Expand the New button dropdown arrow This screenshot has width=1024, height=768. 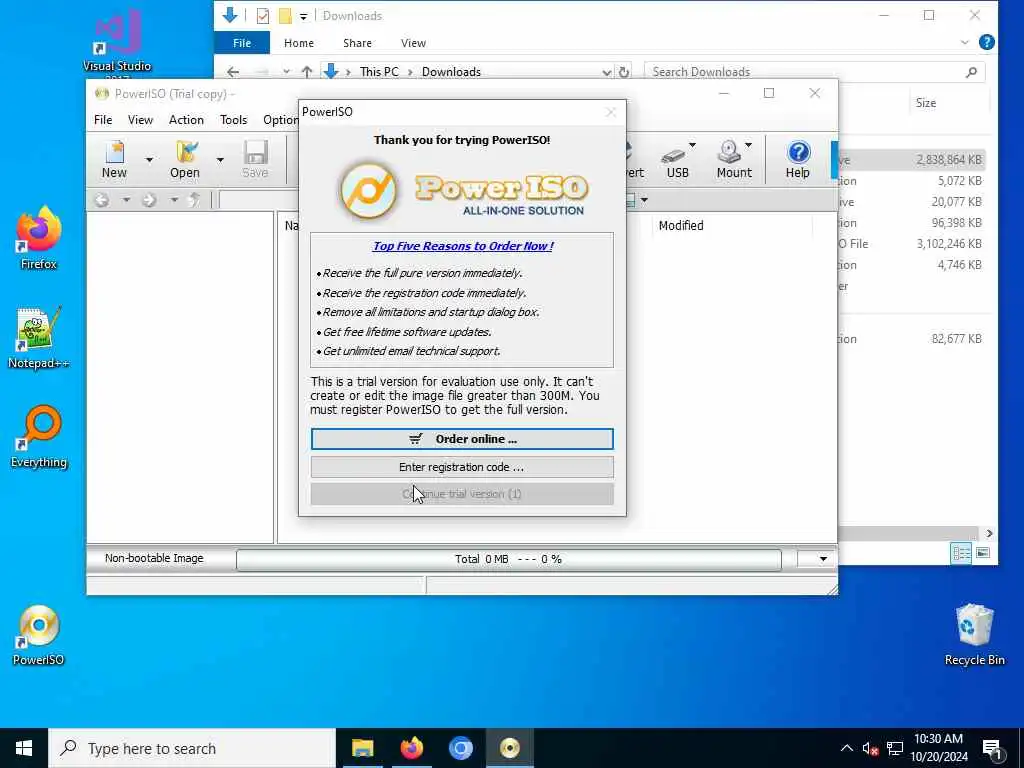coord(149,159)
